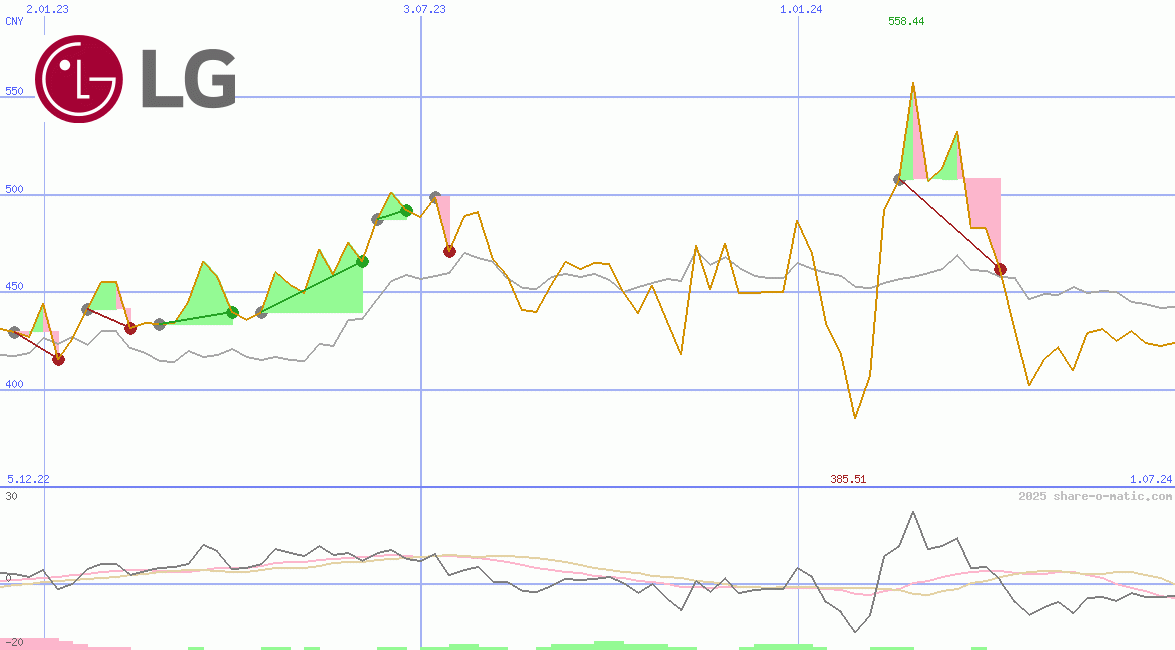Click the 385.51 low price label
This screenshot has width=1175, height=650.
pos(847,480)
